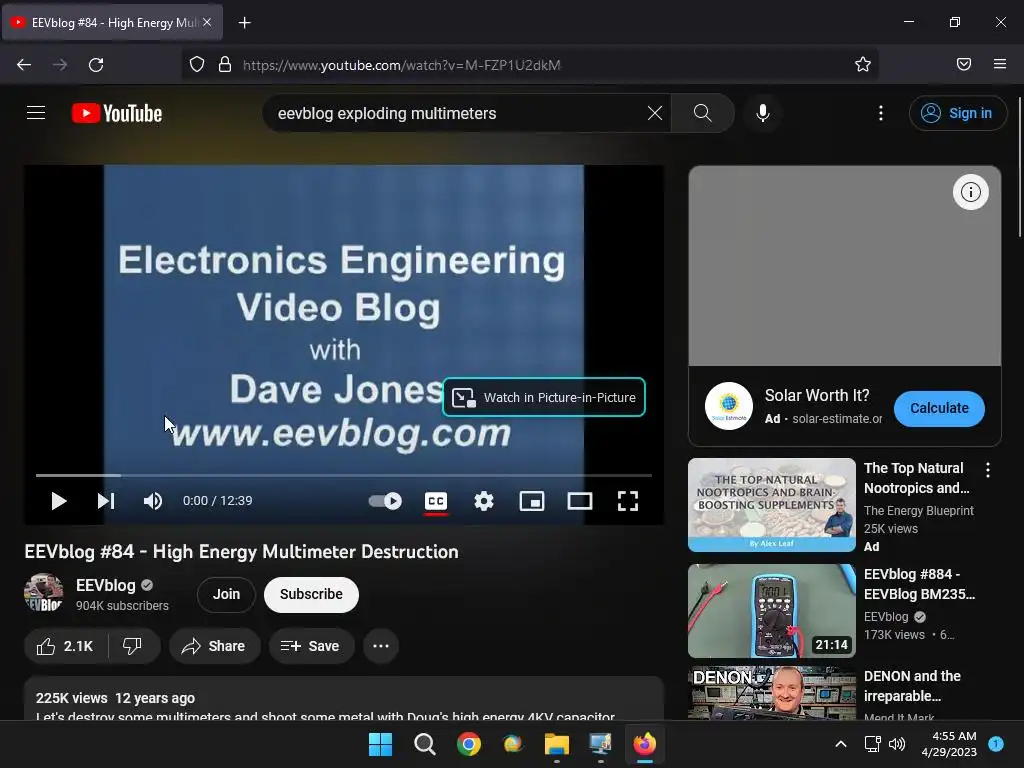Open EEVblog #884 BM235 thumbnail
Image resolution: width=1024 pixels, height=768 pixels.
pyautogui.click(x=772, y=611)
